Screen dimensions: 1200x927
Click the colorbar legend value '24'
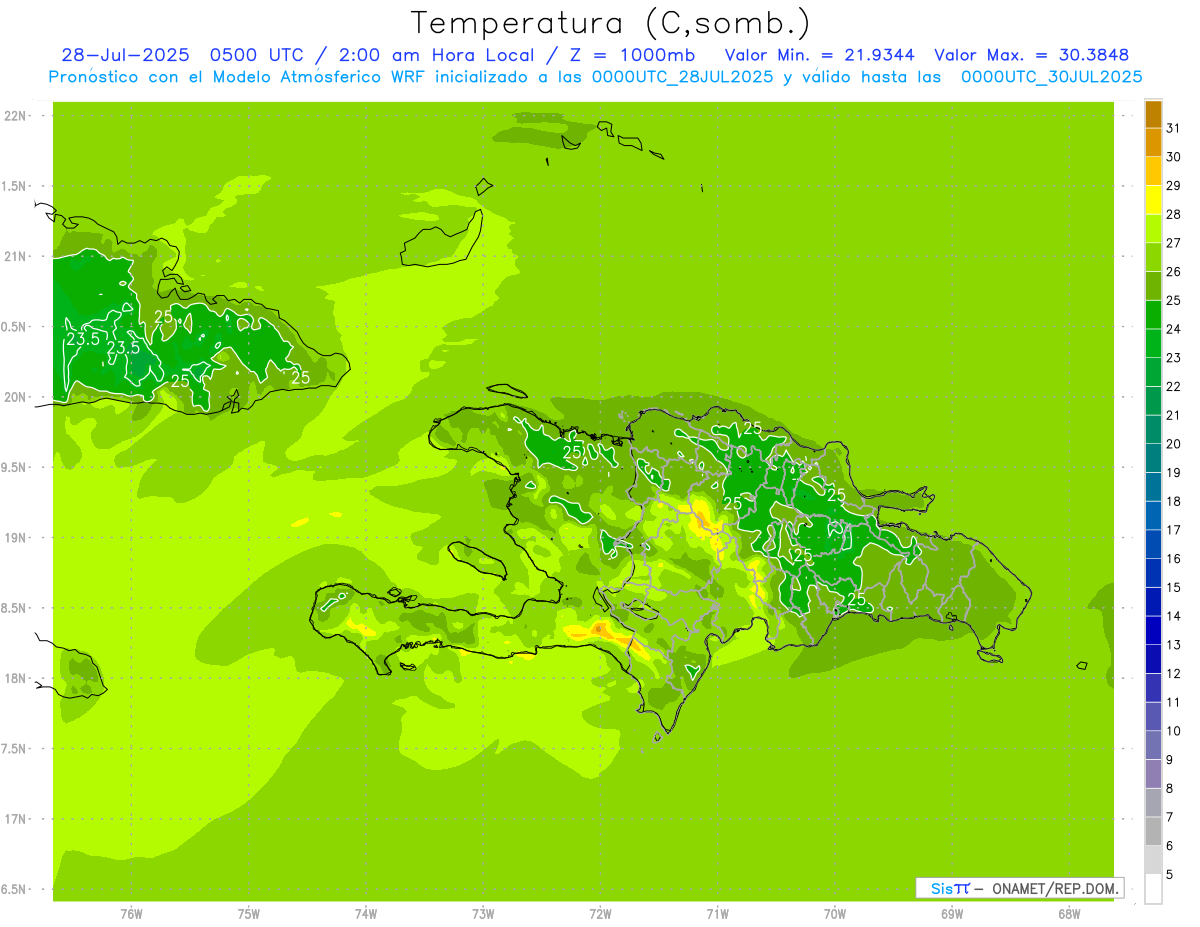(1173, 329)
